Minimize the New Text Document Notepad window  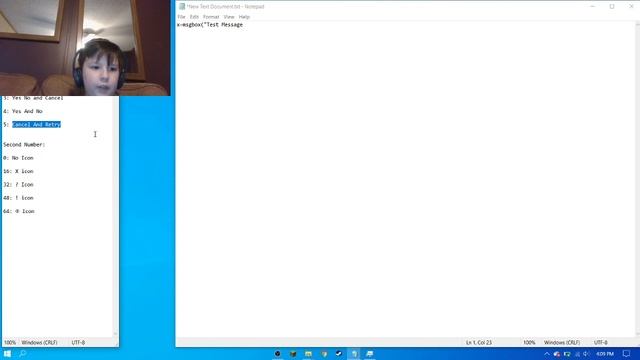pos(593,7)
